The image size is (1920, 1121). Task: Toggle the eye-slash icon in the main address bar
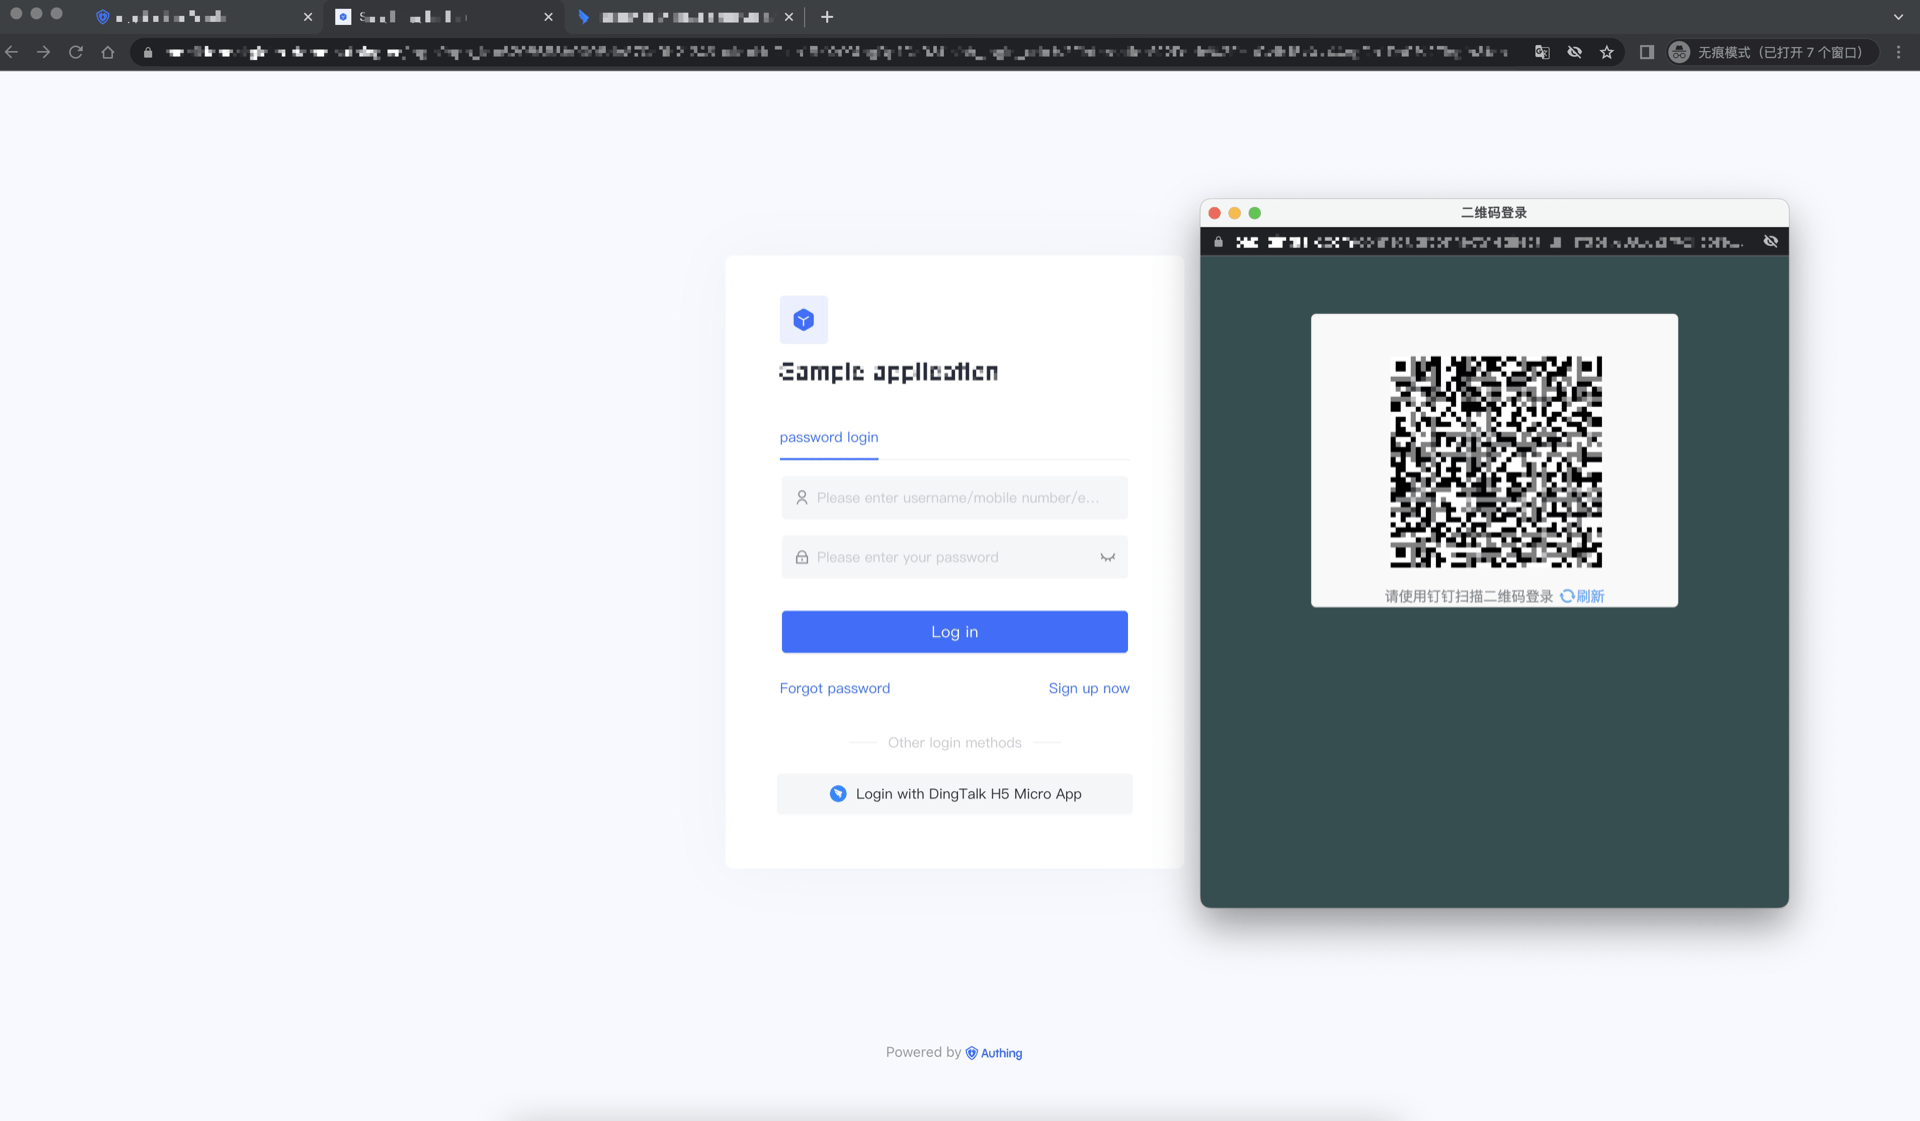click(x=1575, y=51)
